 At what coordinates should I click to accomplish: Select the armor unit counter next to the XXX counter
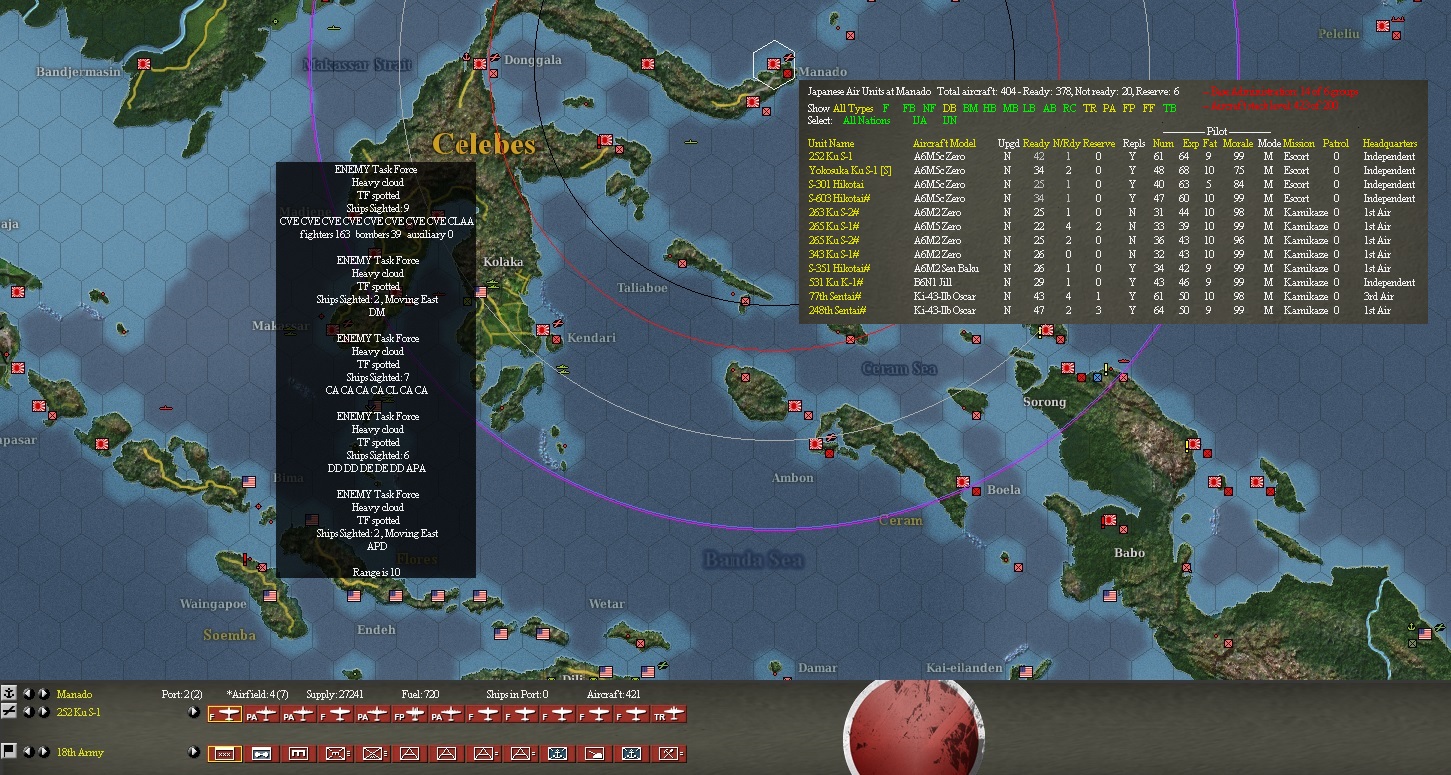pyautogui.click(x=261, y=753)
